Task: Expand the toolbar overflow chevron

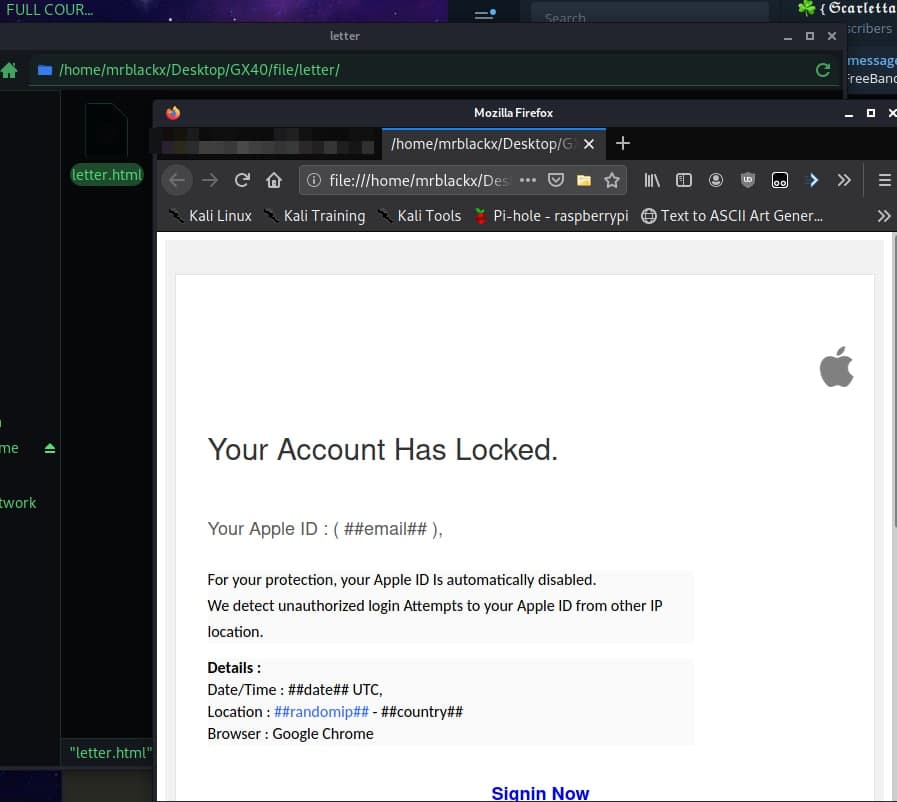Action: [844, 180]
